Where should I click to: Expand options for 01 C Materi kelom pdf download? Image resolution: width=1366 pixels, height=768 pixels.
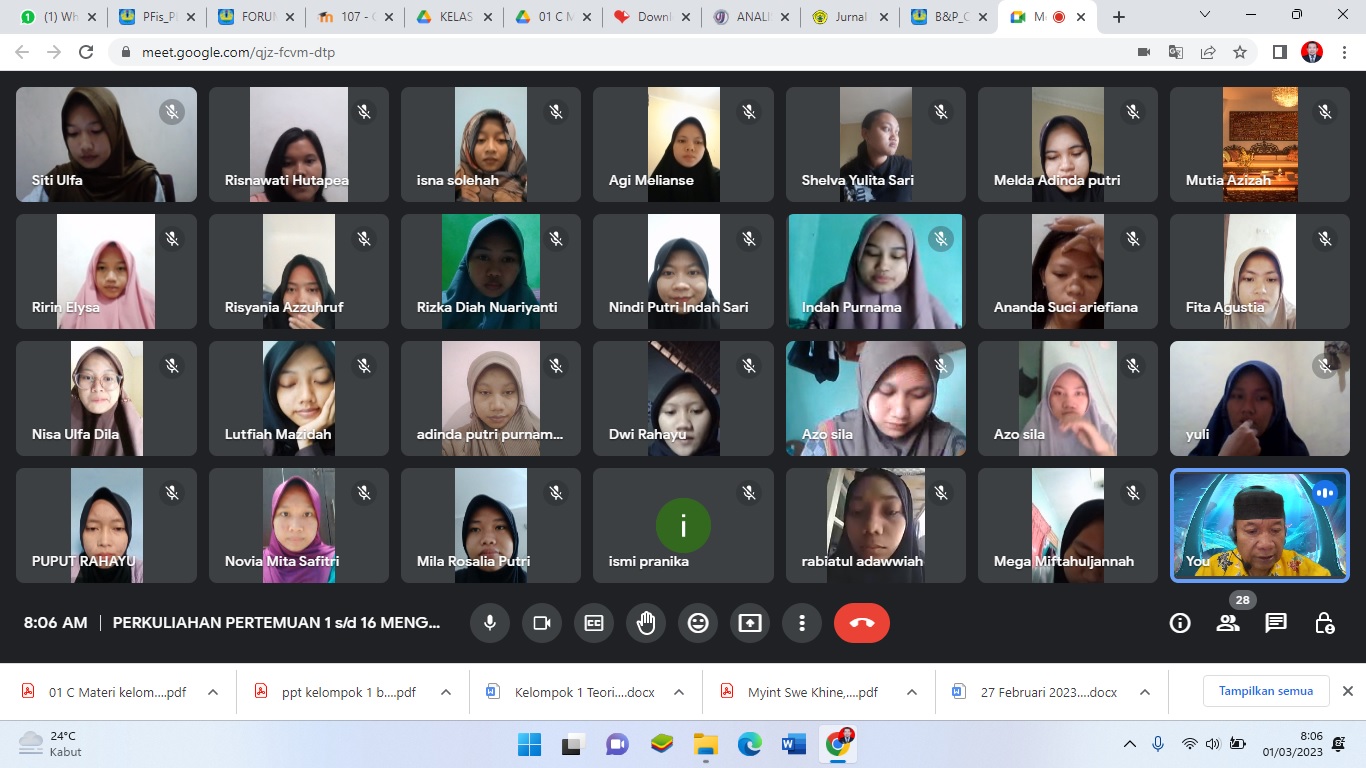[213, 692]
